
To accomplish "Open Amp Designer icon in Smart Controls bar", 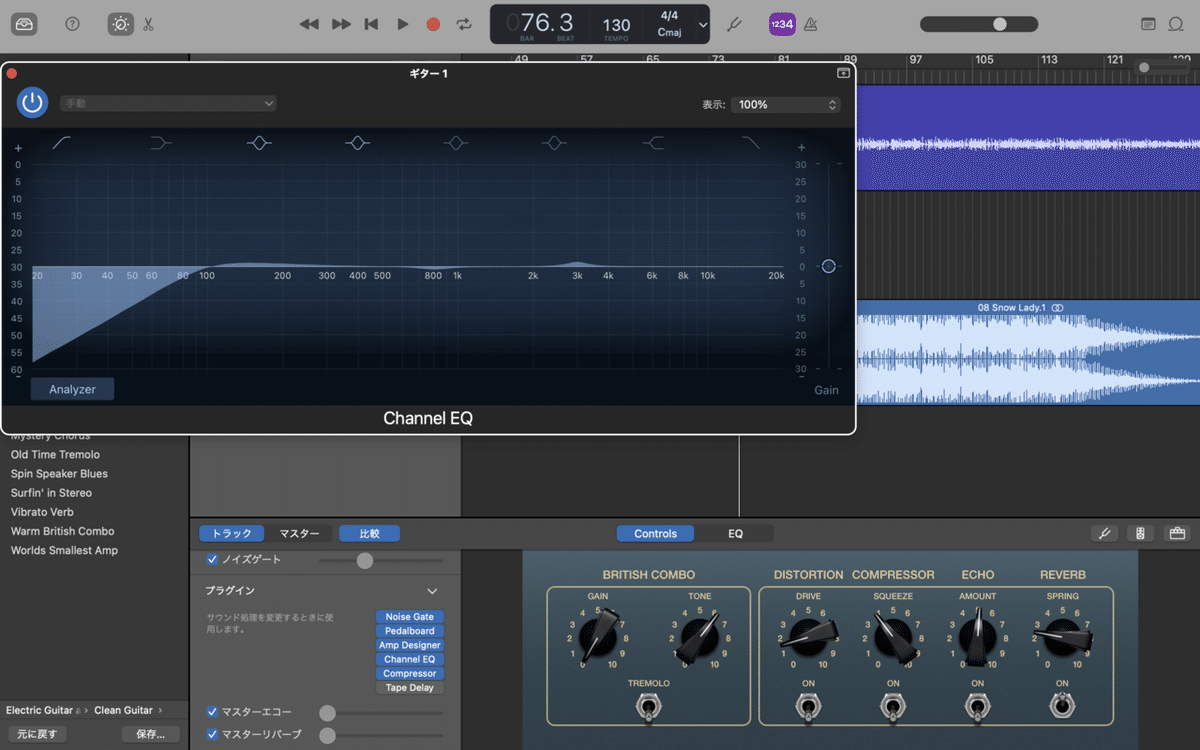I will (1141, 533).
